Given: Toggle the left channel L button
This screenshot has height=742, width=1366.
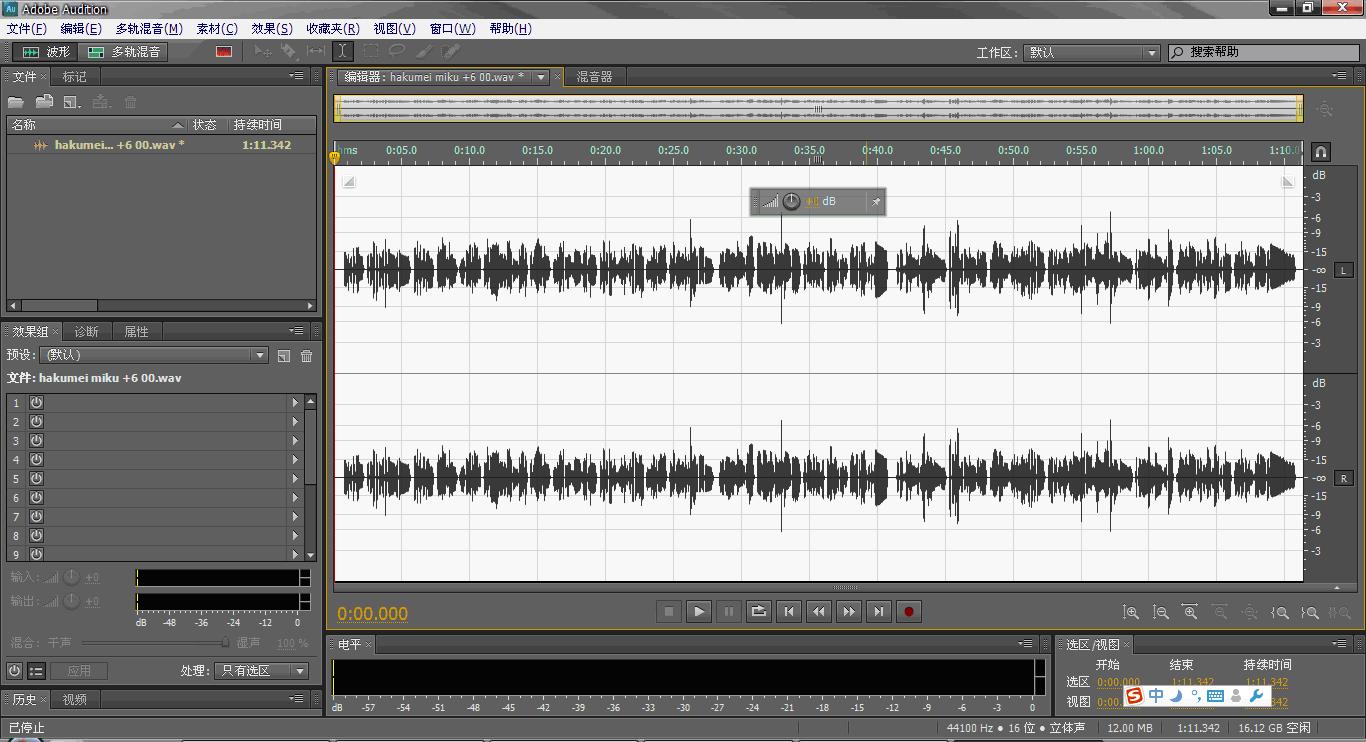Looking at the screenshot, I should pos(1343,270).
